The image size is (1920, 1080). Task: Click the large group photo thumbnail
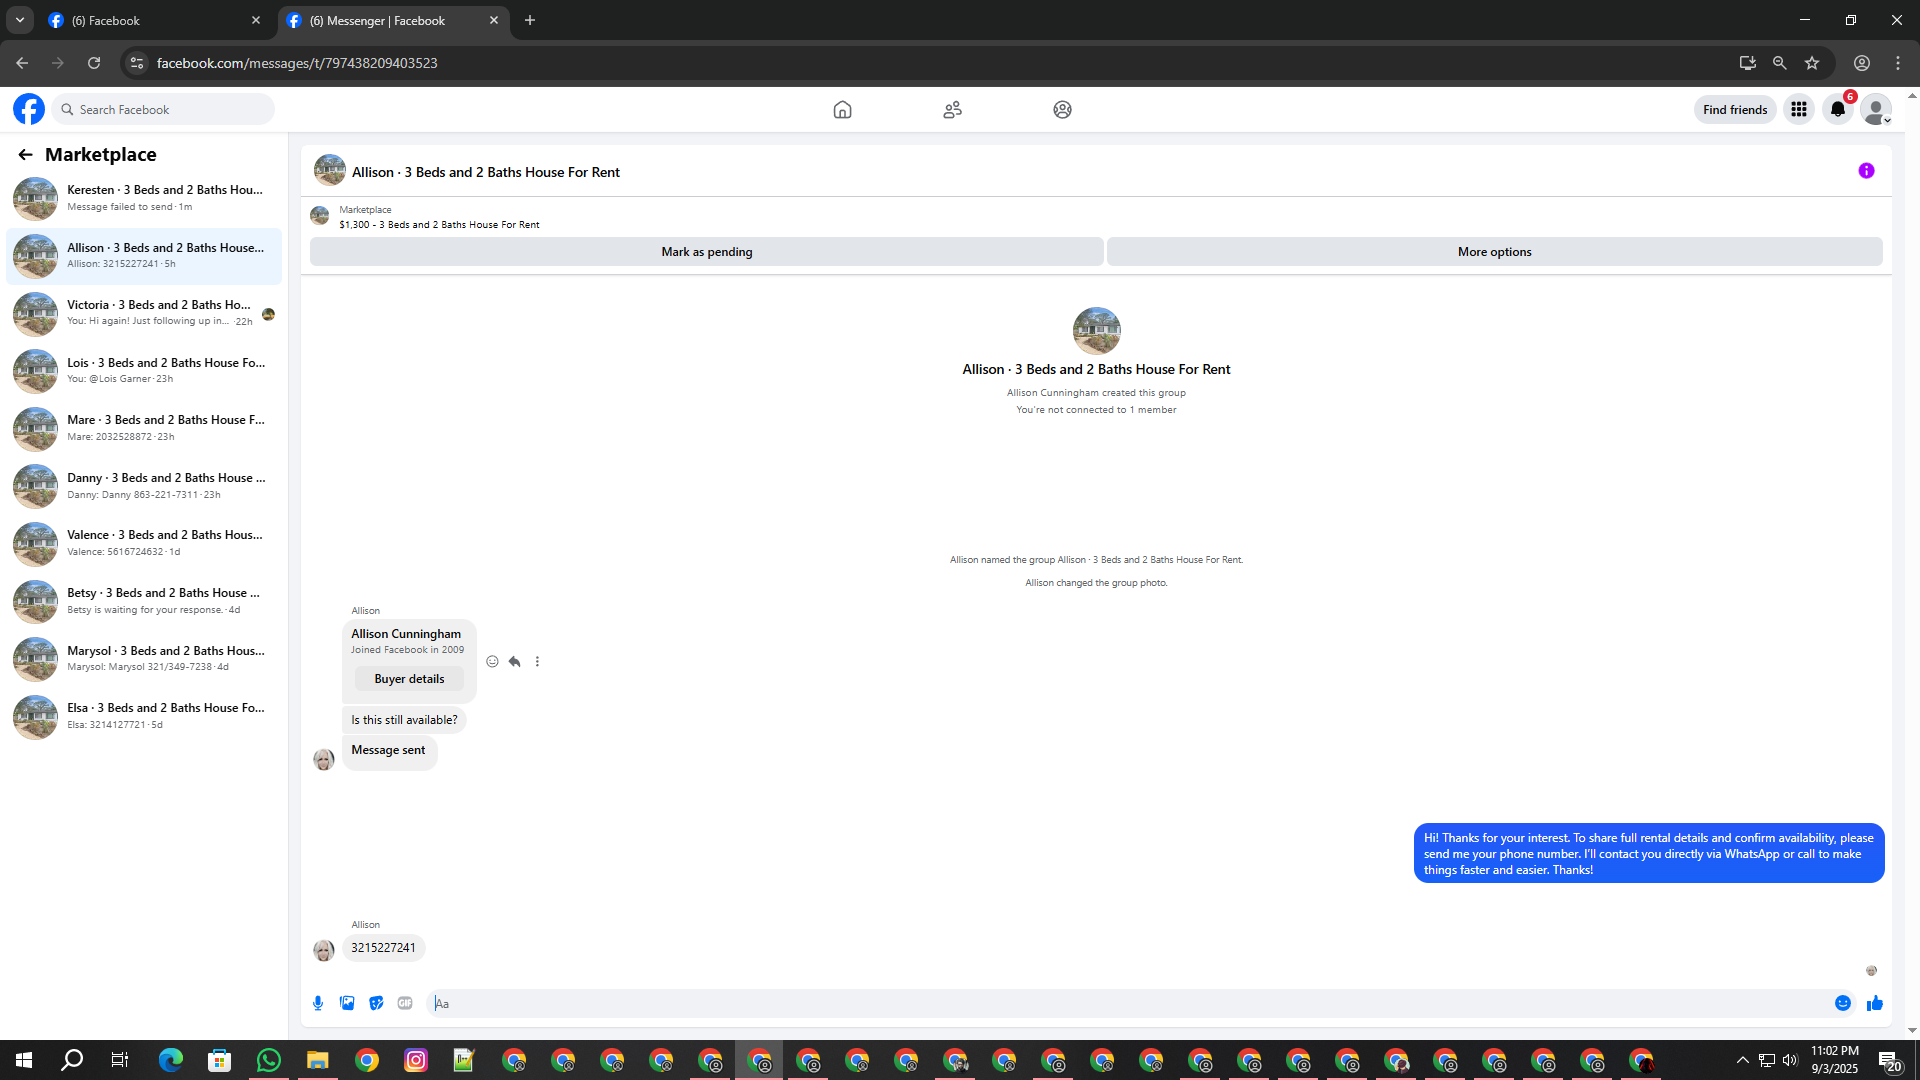(1096, 331)
